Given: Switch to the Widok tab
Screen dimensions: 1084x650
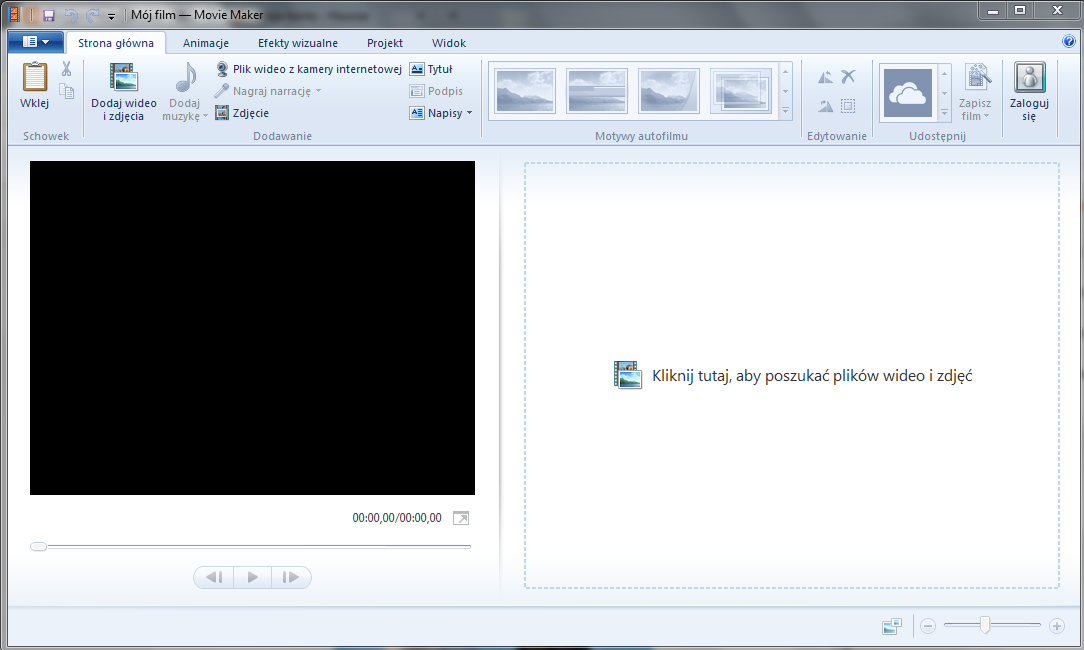Looking at the screenshot, I should [x=449, y=43].
